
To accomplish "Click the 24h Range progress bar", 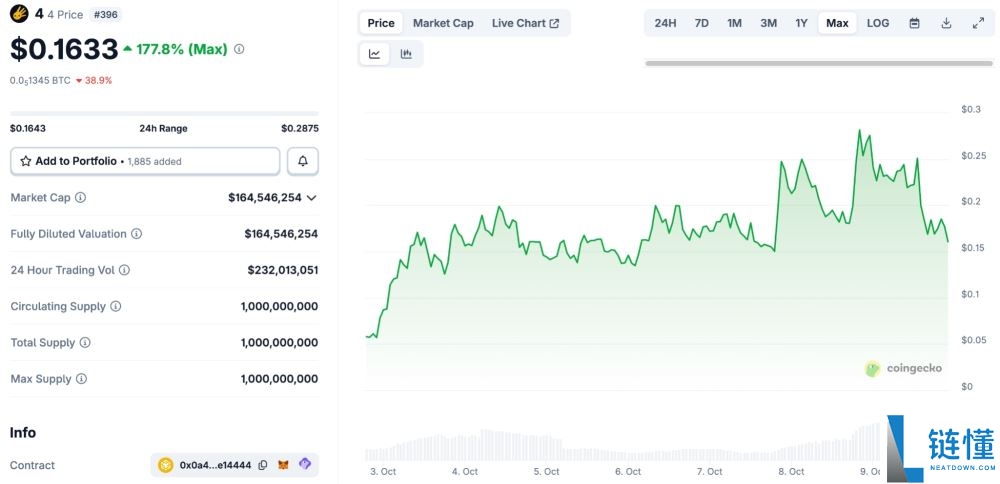I will [x=165, y=114].
